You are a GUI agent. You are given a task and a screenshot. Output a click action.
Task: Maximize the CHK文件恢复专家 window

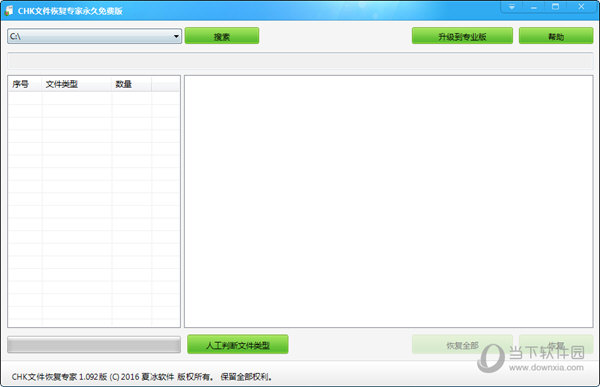pos(556,7)
